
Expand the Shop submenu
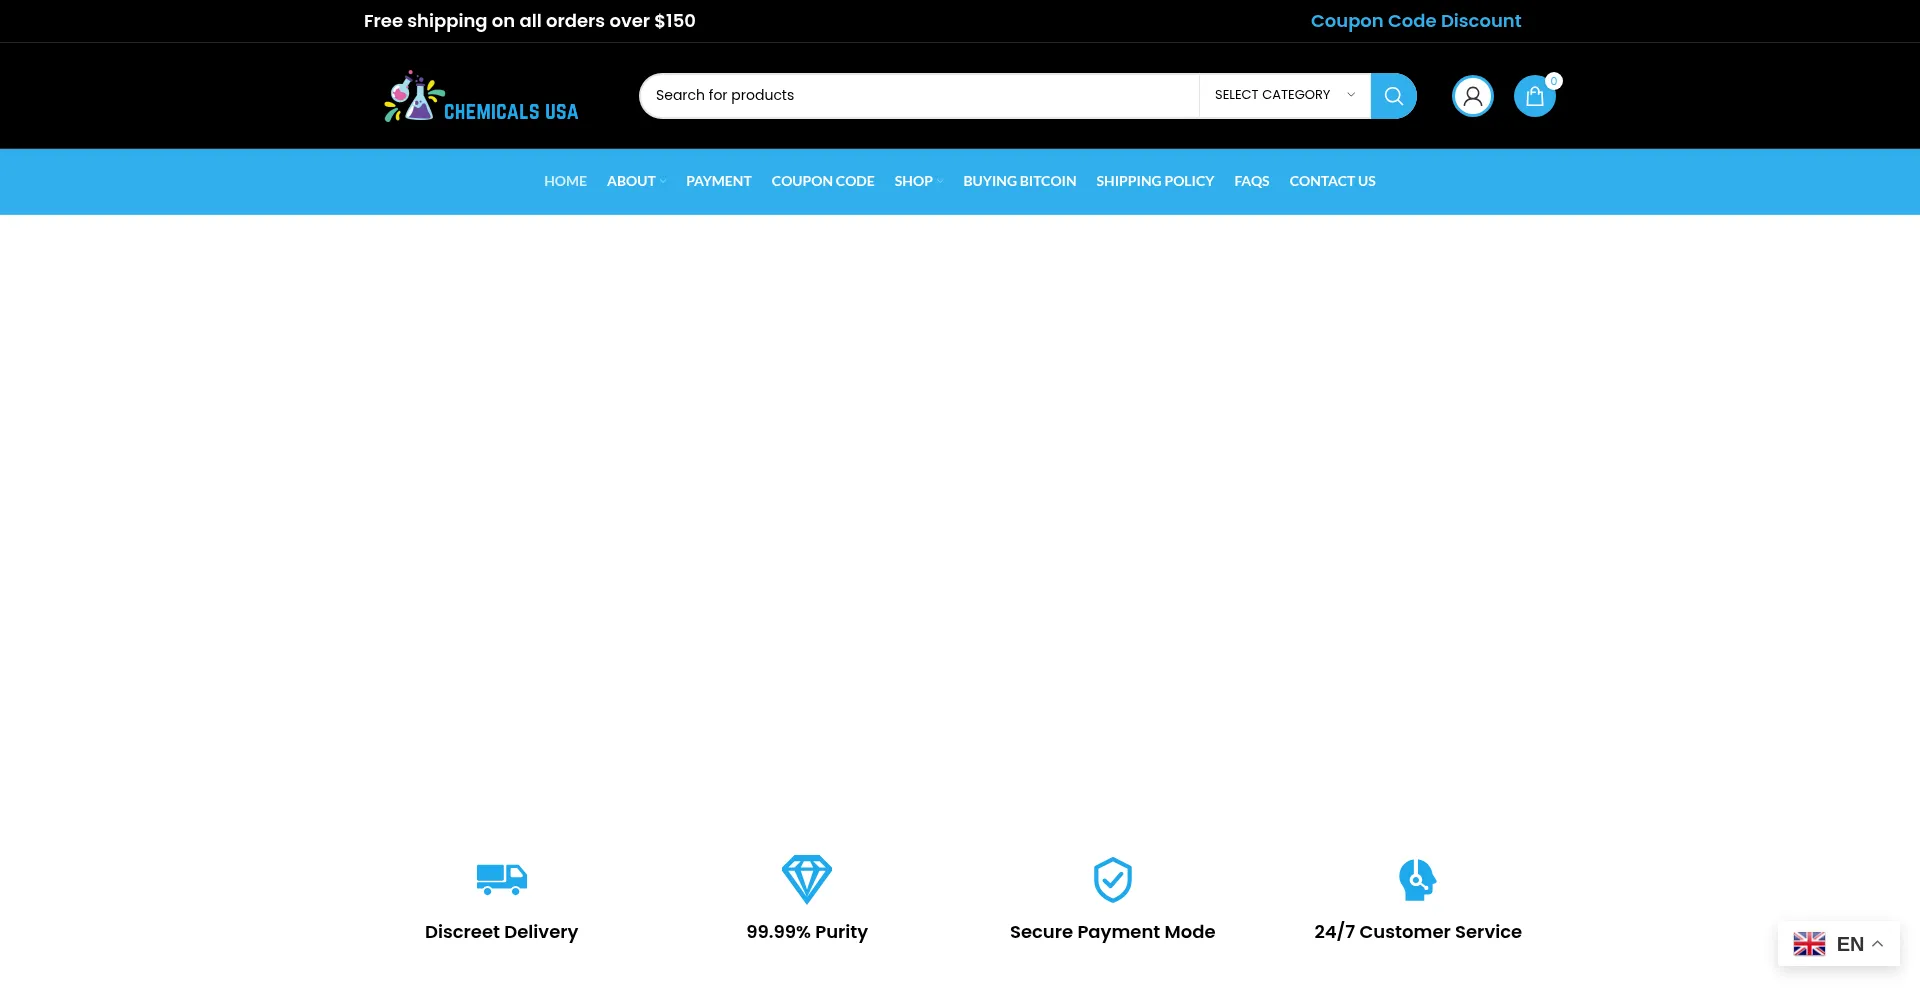click(x=918, y=181)
